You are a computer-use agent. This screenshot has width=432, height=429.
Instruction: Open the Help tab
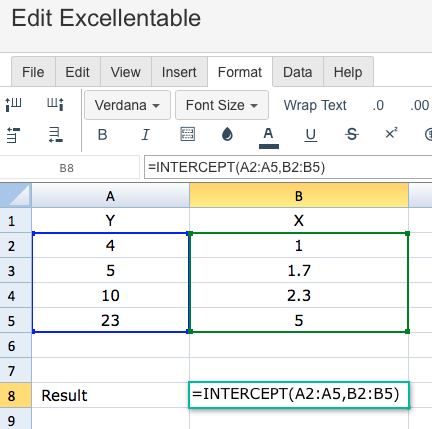pyautogui.click(x=348, y=72)
